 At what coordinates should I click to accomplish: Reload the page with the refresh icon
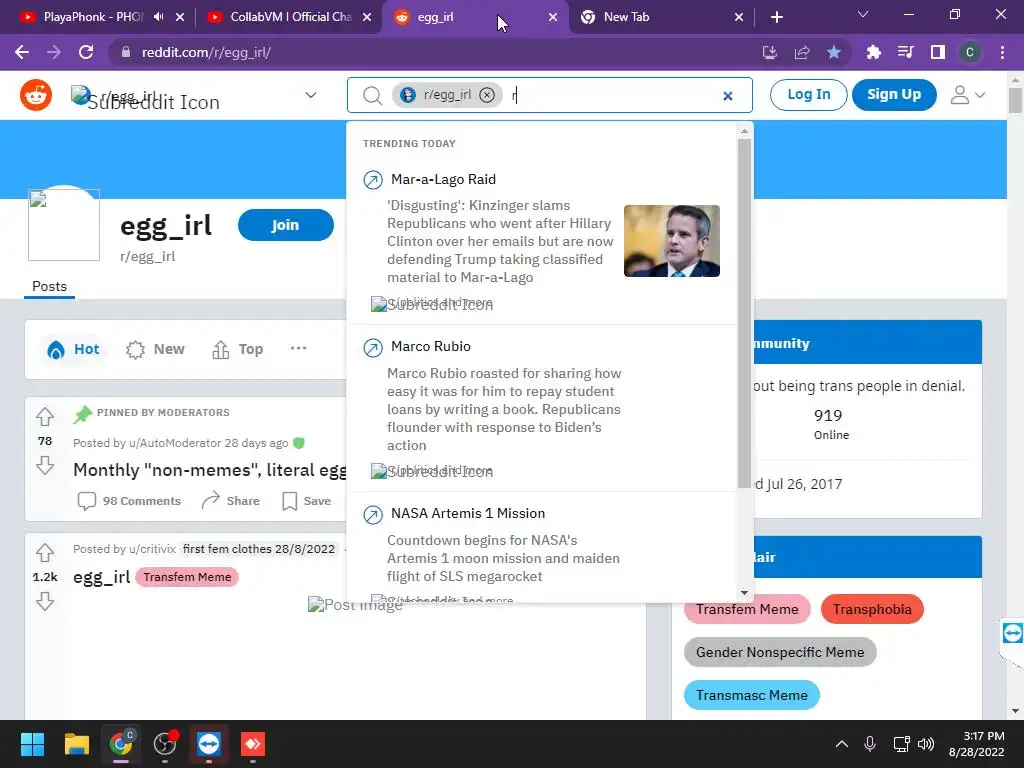pyautogui.click(x=86, y=52)
